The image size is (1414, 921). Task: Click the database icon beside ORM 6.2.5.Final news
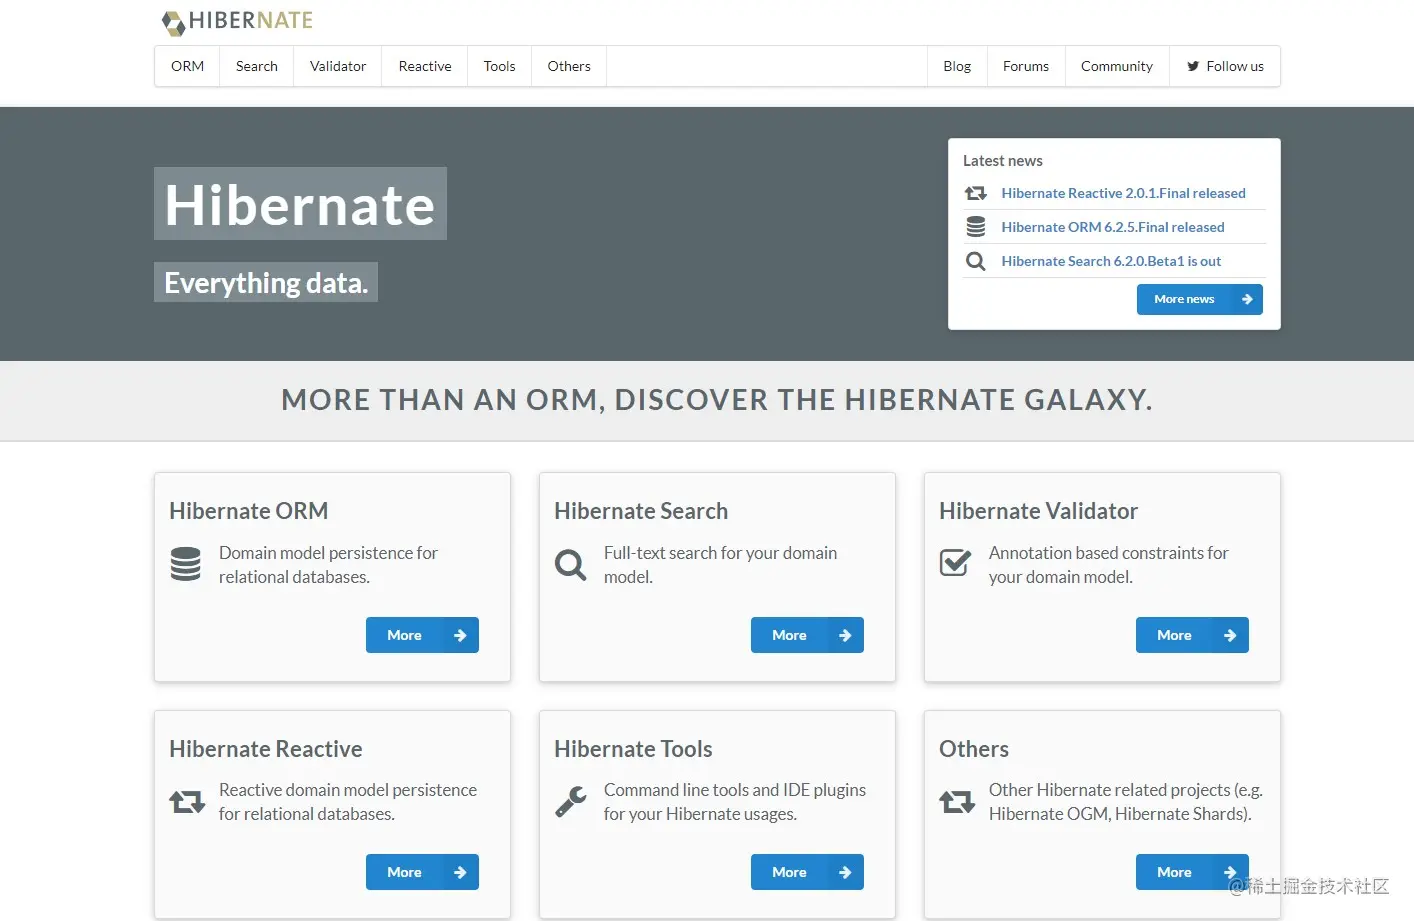(x=976, y=227)
